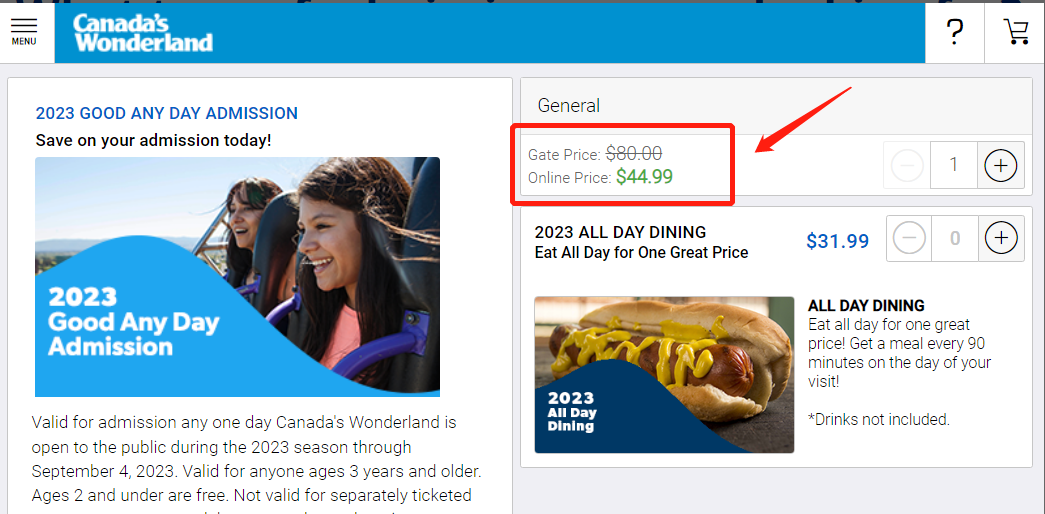1045x514 pixels.
Task: Click the ALL DAY DINING description heading
Action: 866,306
